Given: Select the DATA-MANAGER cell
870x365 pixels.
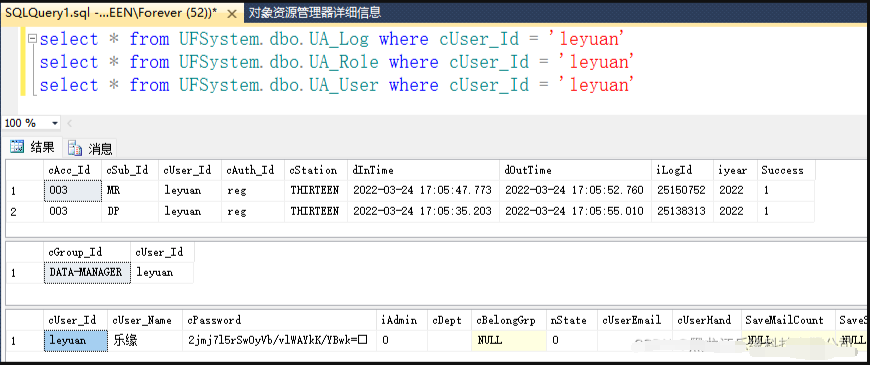Looking at the screenshot, I should (x=87, y=272).
